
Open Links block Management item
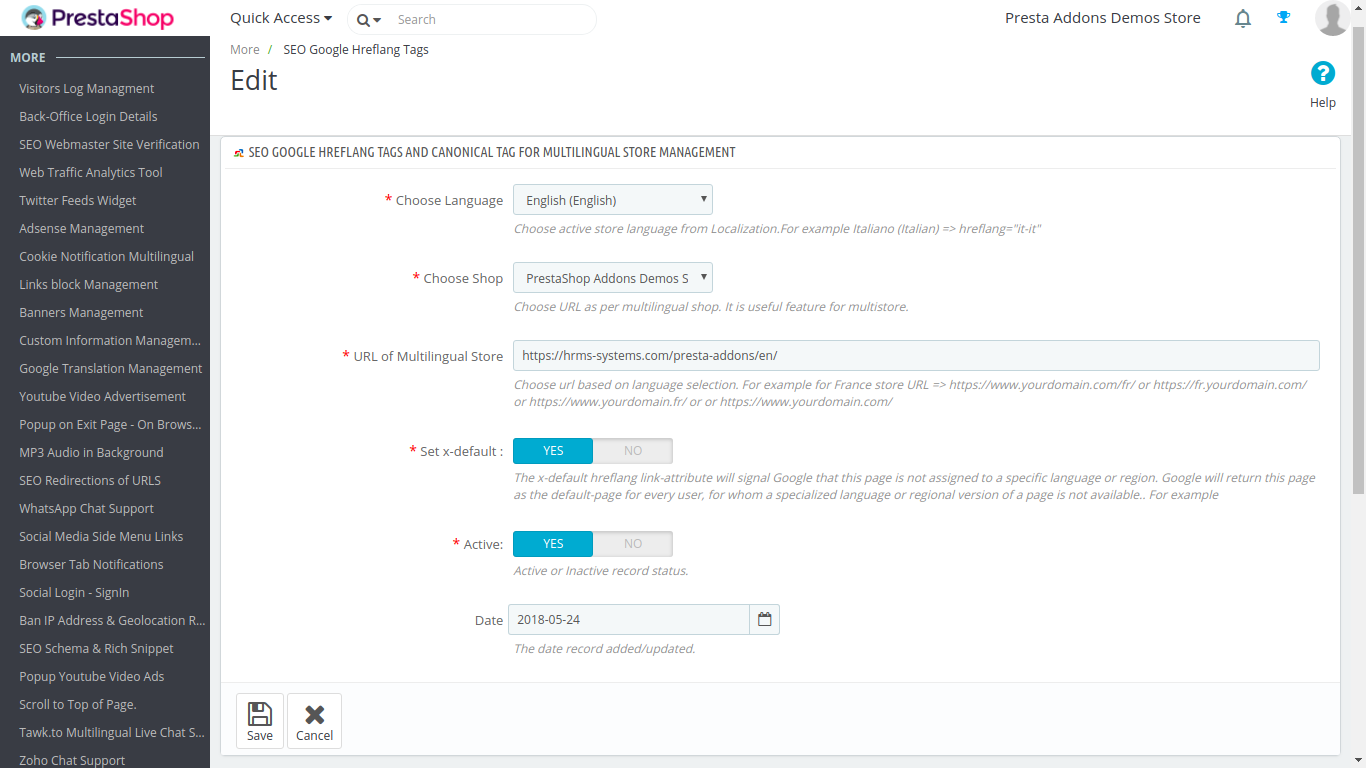pos(89,284)
